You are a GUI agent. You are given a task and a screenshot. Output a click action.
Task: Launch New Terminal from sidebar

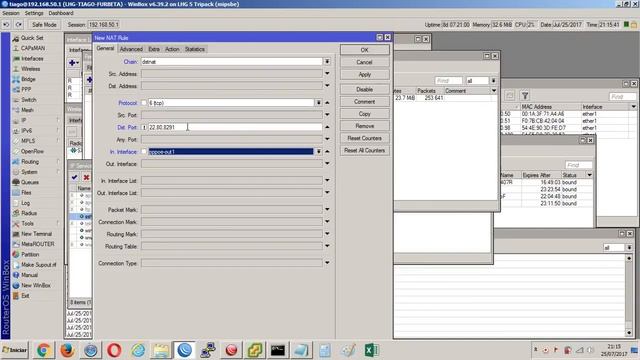36,234
